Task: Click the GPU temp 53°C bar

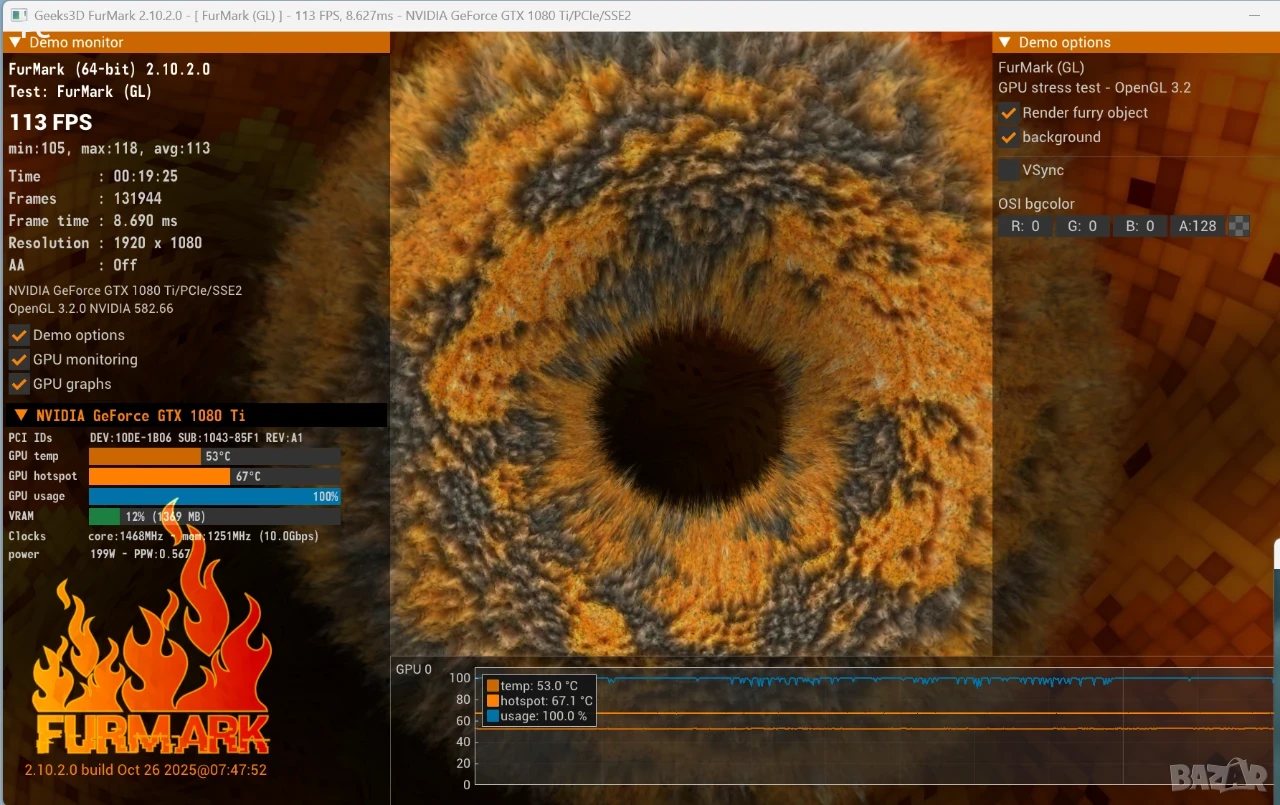Action: [x=214, y=456]
